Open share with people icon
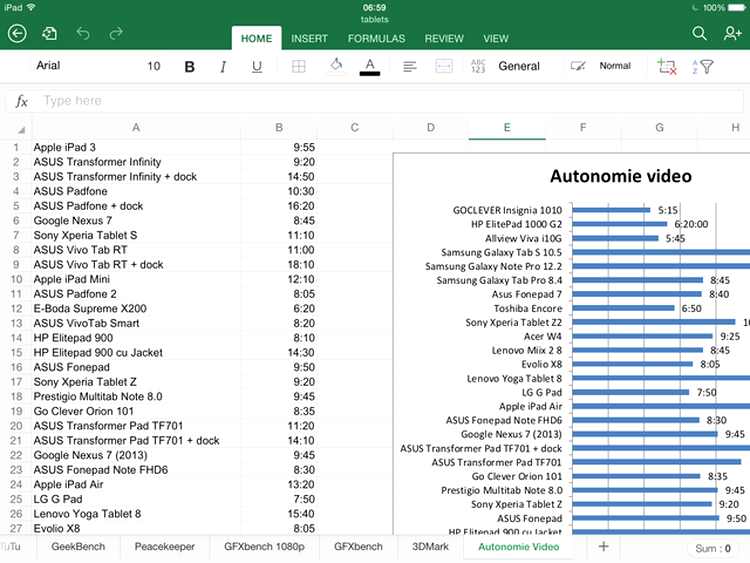 732,33
